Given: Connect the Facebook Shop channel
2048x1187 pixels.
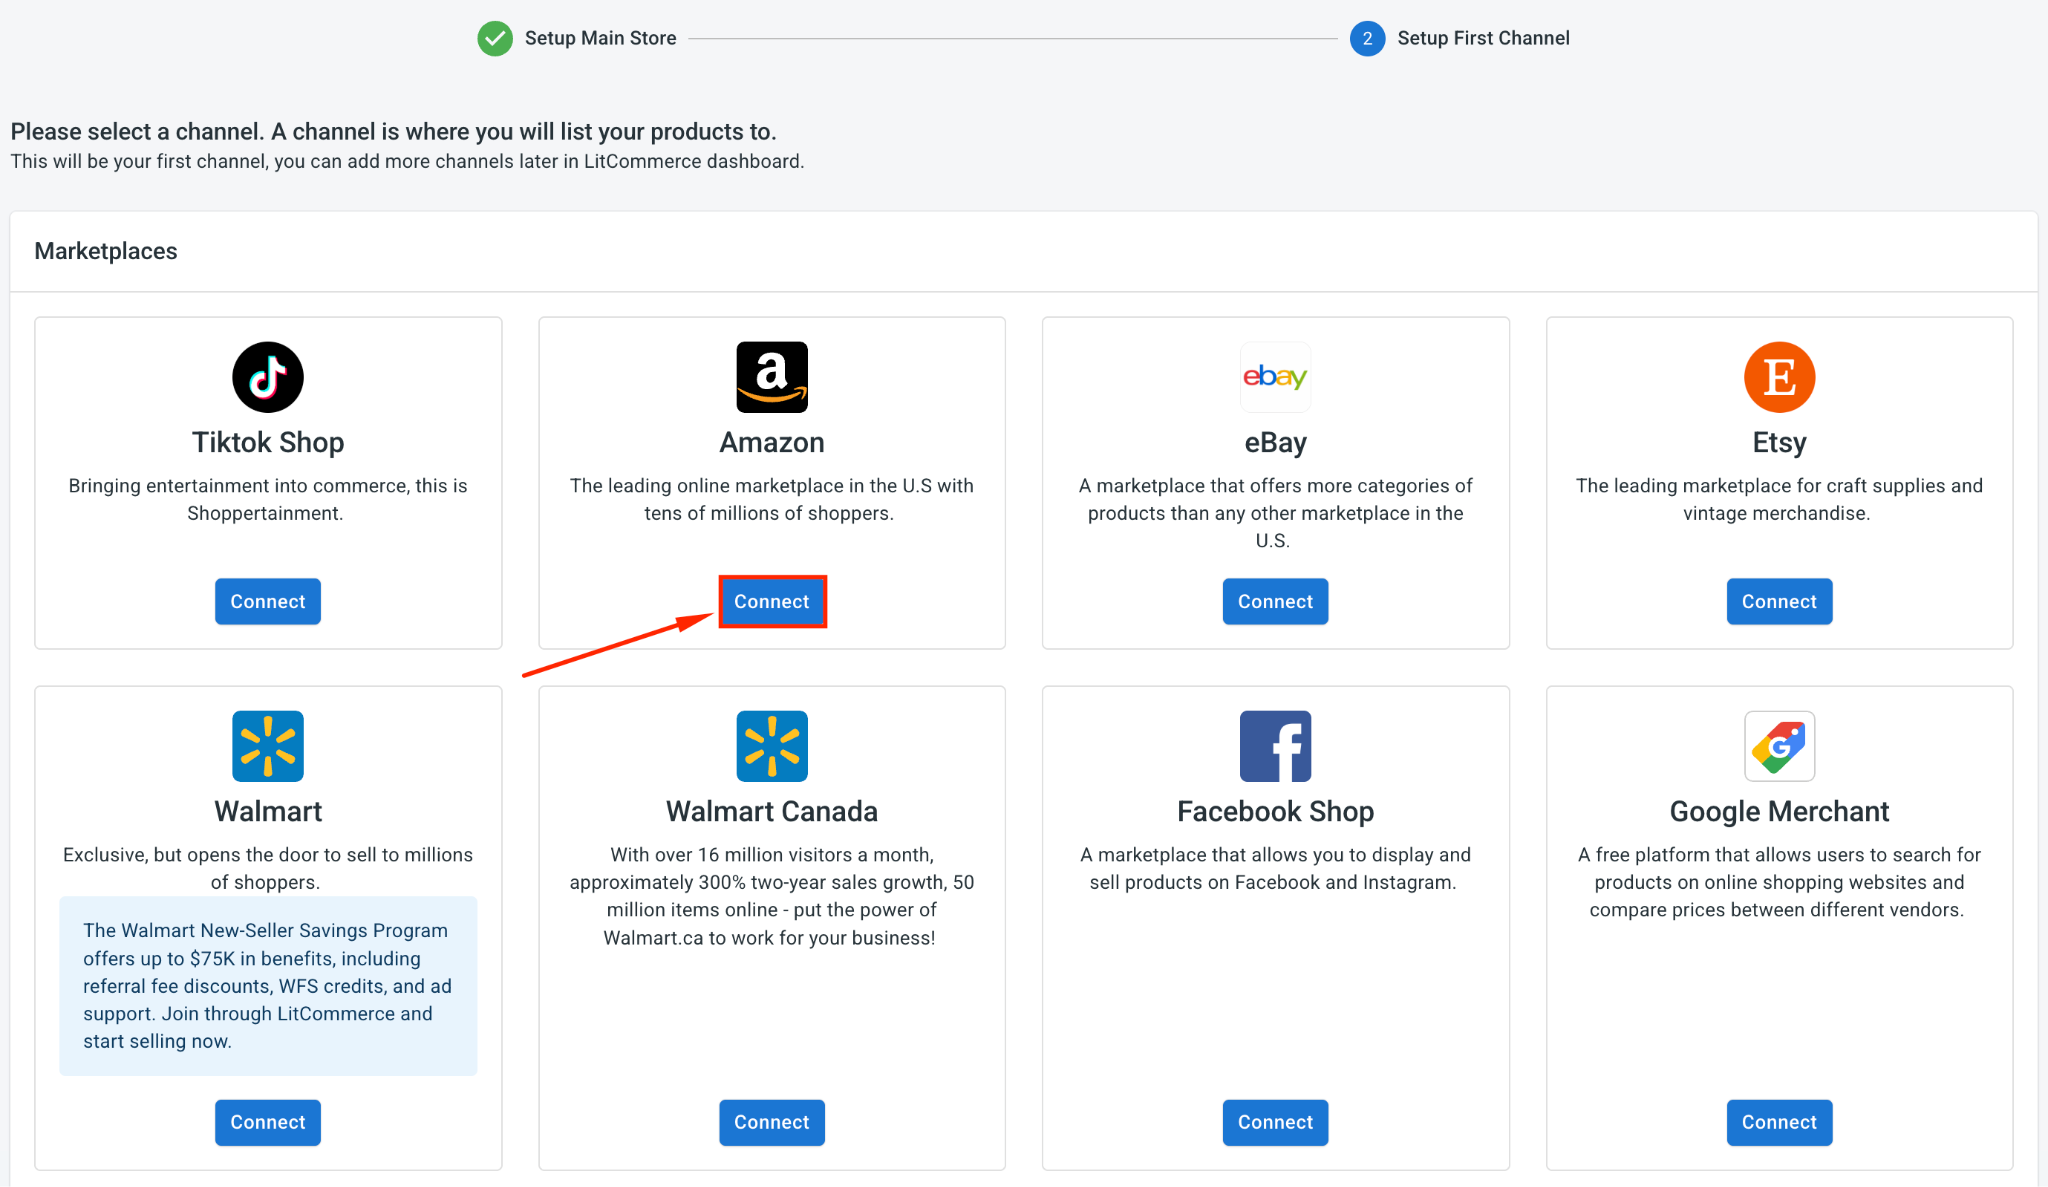Looking at the screenshot, I should (x=1275, y=1122).
